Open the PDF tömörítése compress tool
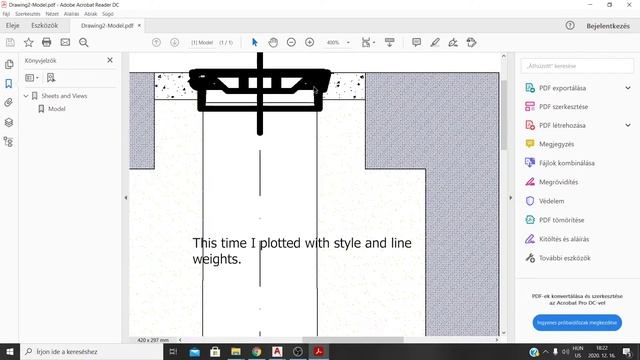This screenshot has height=360, width=640. [561, 220]
